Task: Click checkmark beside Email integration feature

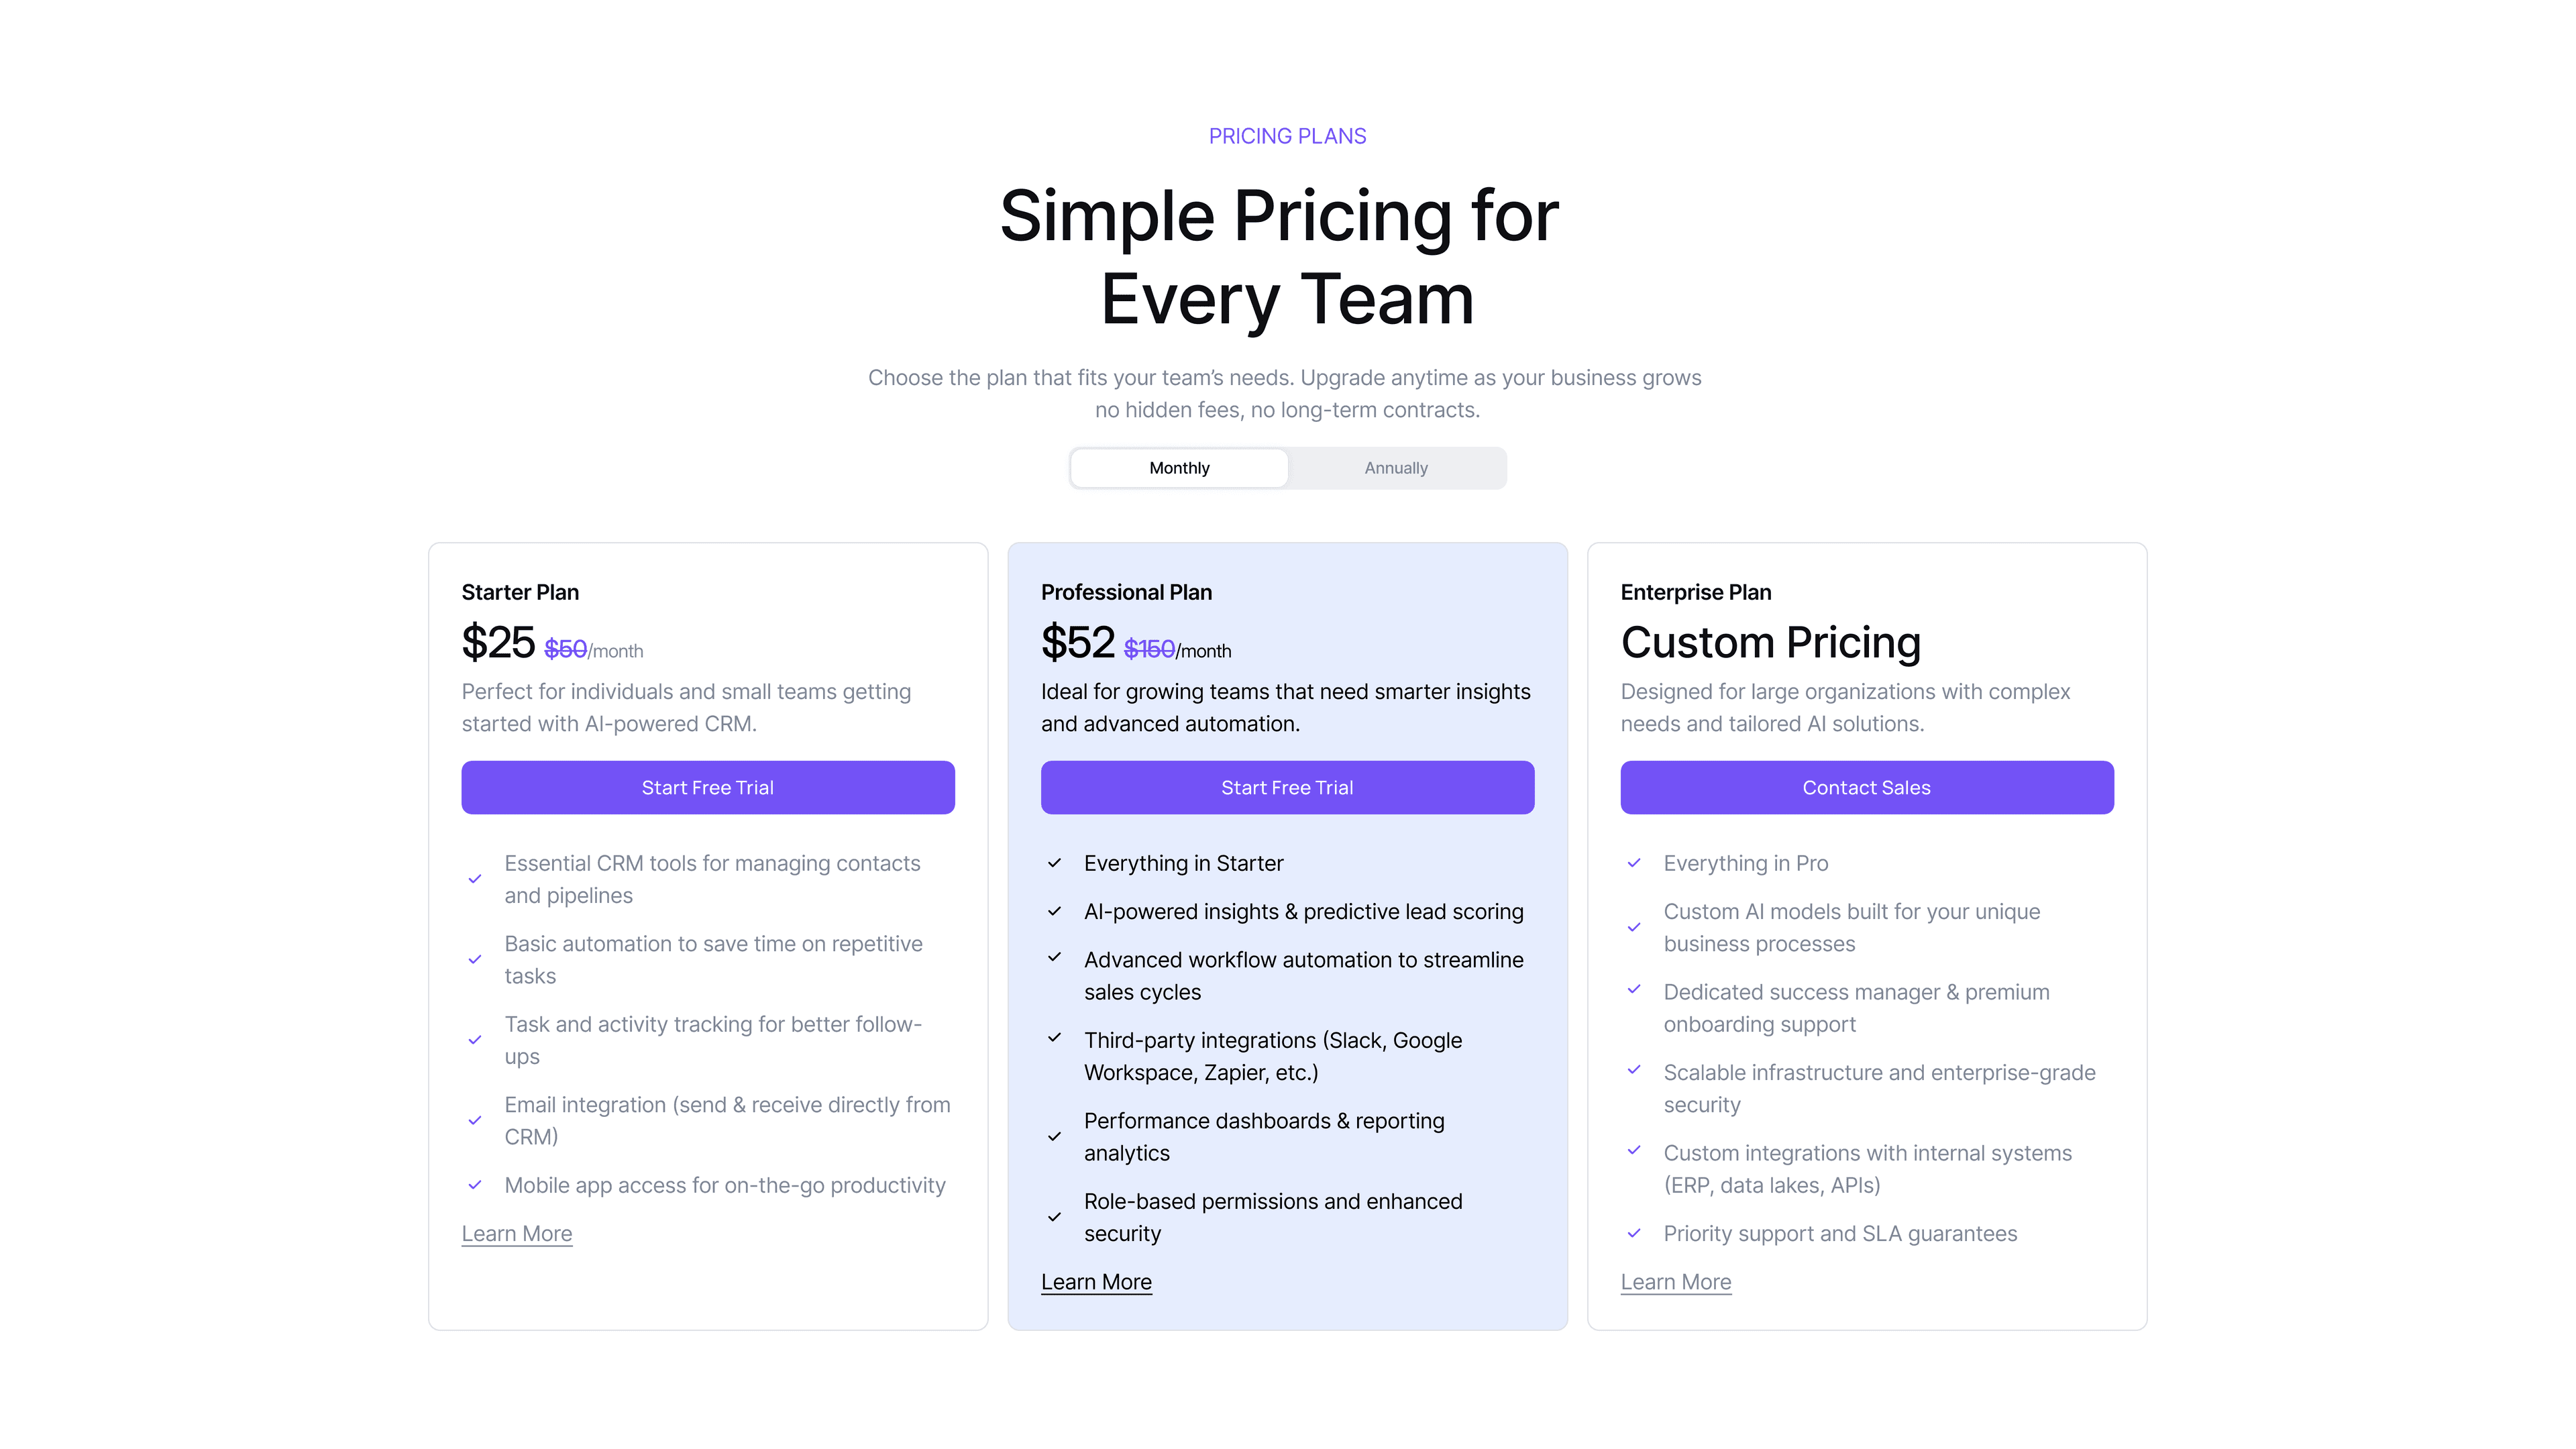Action: tap(475, 1120)
